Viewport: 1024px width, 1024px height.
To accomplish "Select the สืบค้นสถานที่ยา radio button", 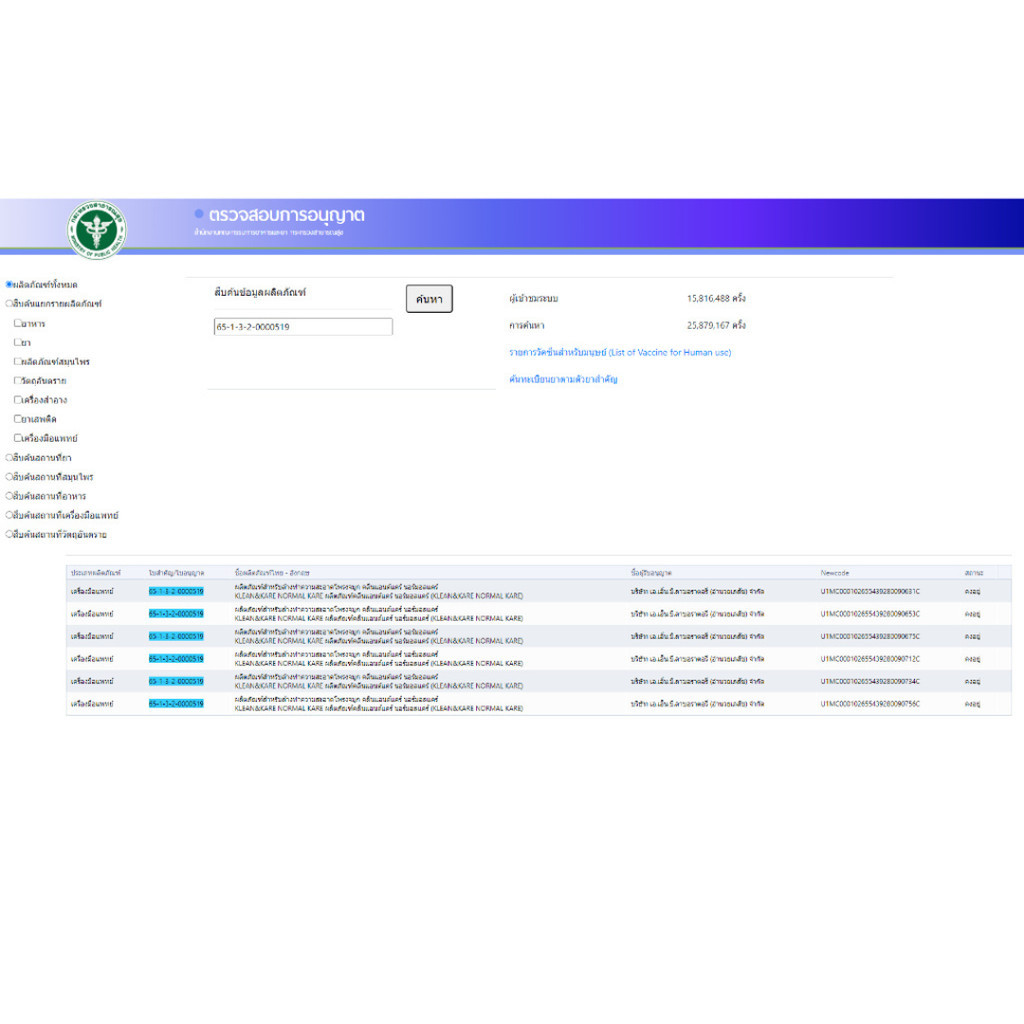I will tap(9, 457).
